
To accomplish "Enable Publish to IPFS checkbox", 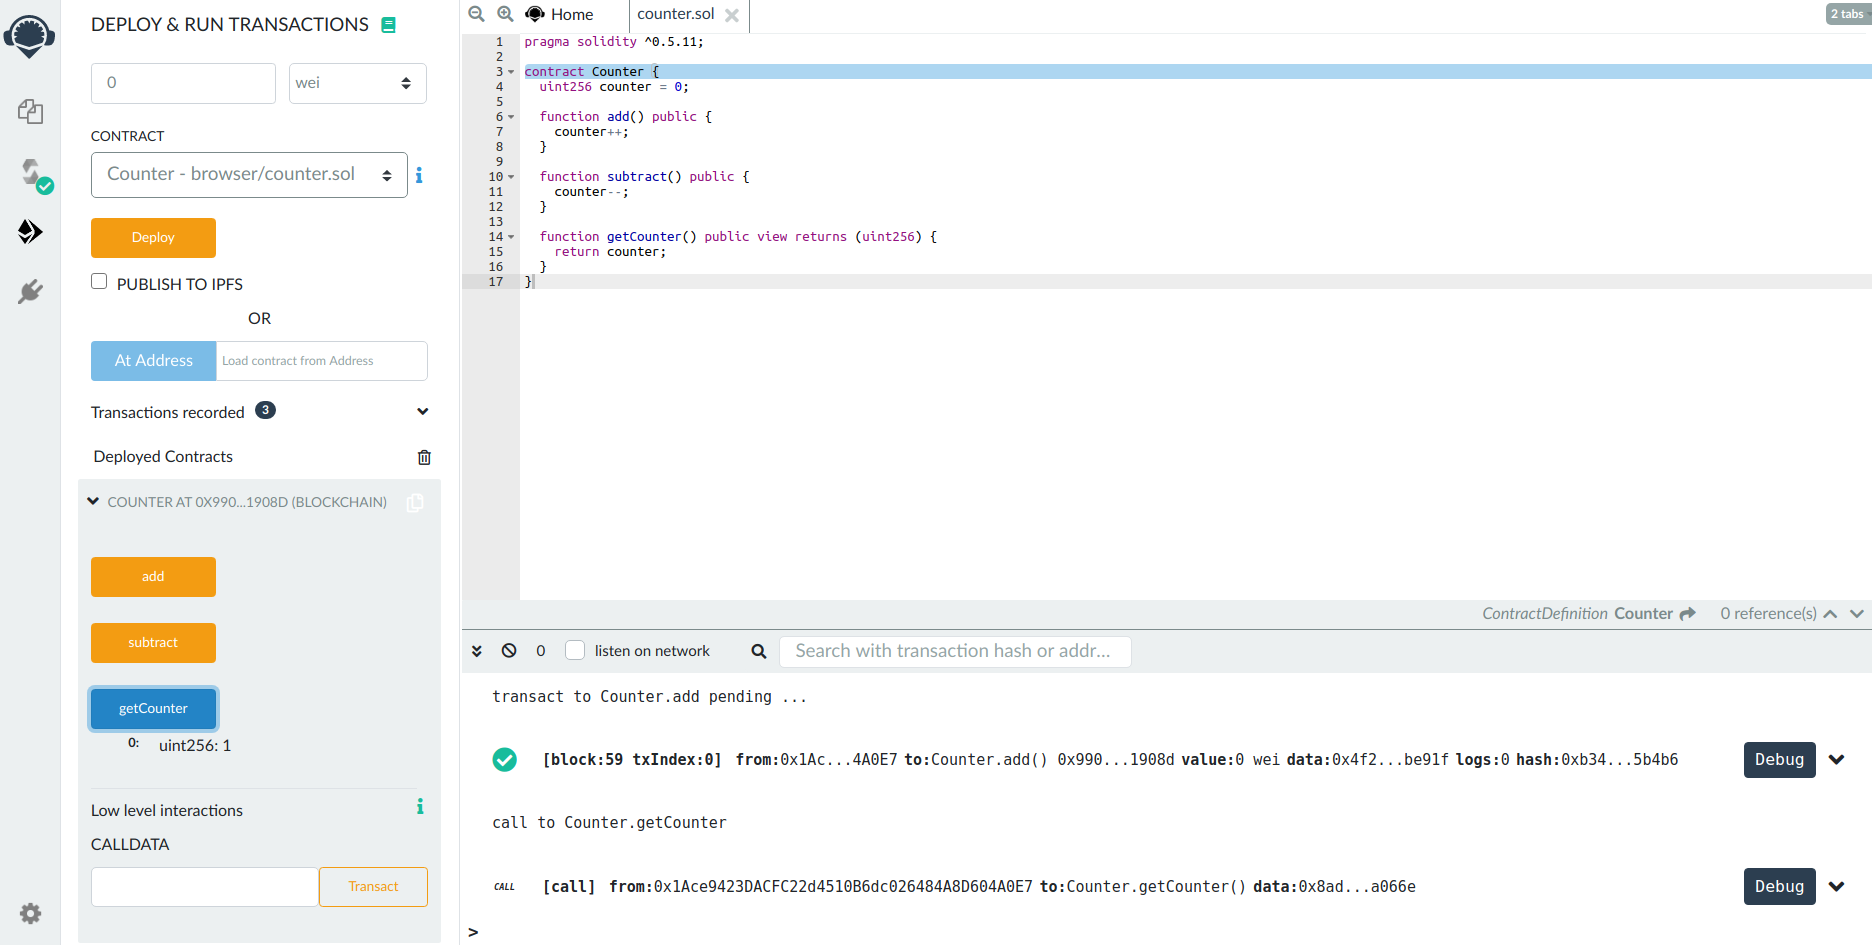I will point(99,282).
